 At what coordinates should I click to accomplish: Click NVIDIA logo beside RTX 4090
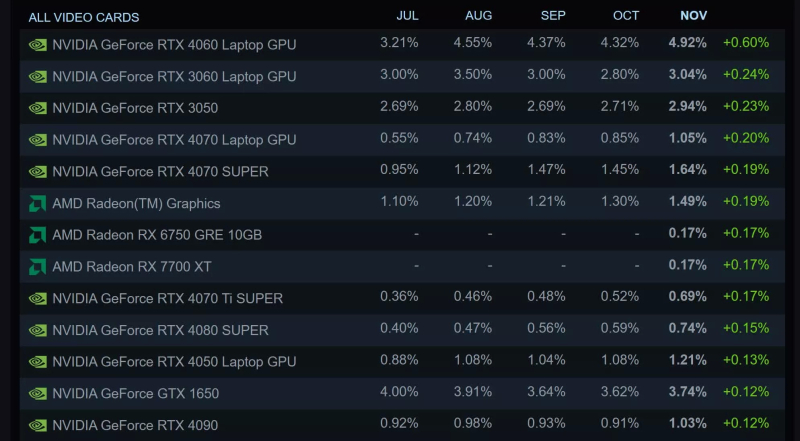click(x=38, y=425)
